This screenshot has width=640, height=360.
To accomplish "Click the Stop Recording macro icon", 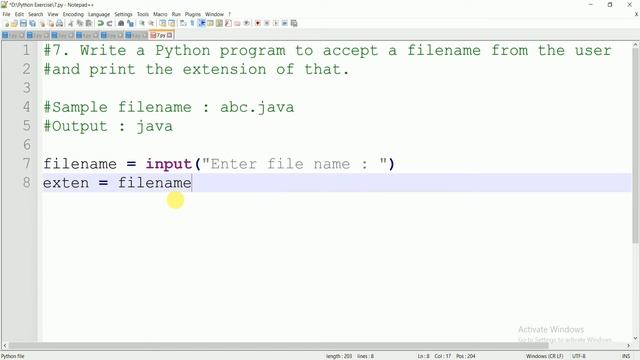I will (267, 23).
